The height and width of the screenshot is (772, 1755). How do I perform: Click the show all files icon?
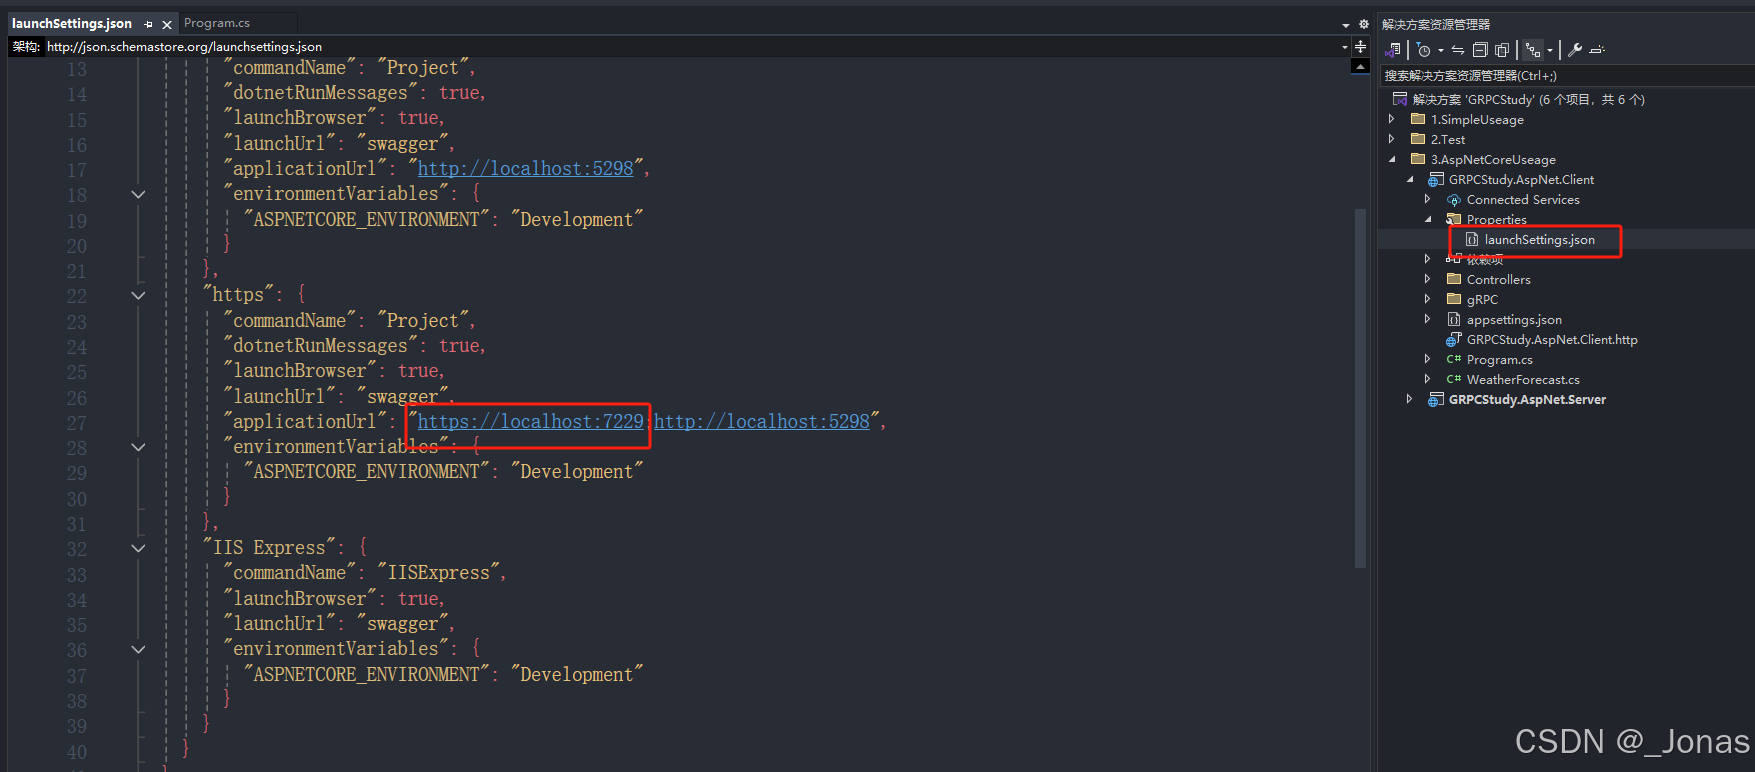point(1502,50)
